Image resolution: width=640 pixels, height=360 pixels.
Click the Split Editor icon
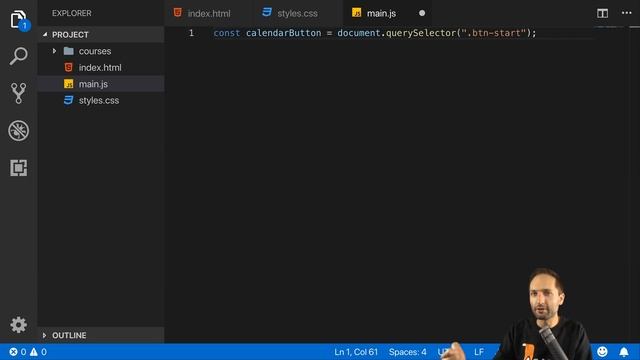click(x=602, y=13)
